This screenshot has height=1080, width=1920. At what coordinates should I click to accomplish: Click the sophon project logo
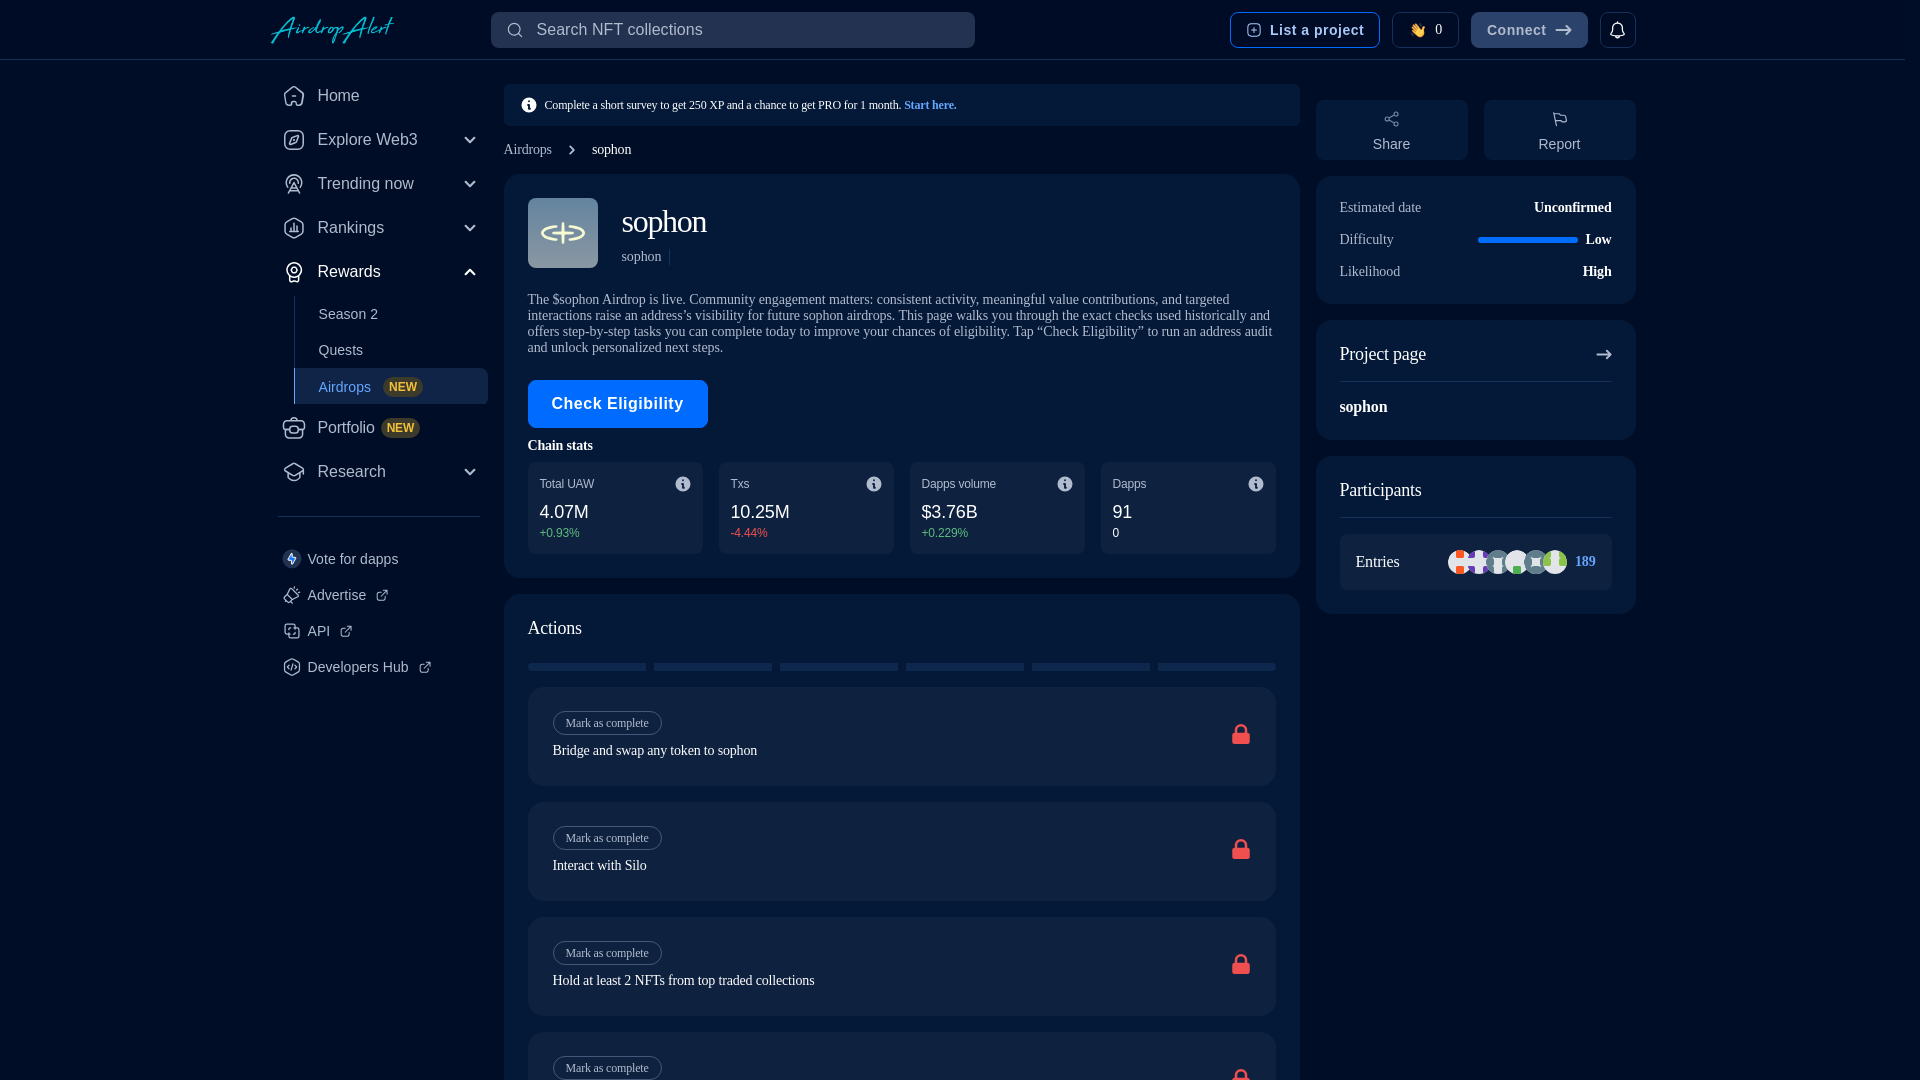(562, 233)
